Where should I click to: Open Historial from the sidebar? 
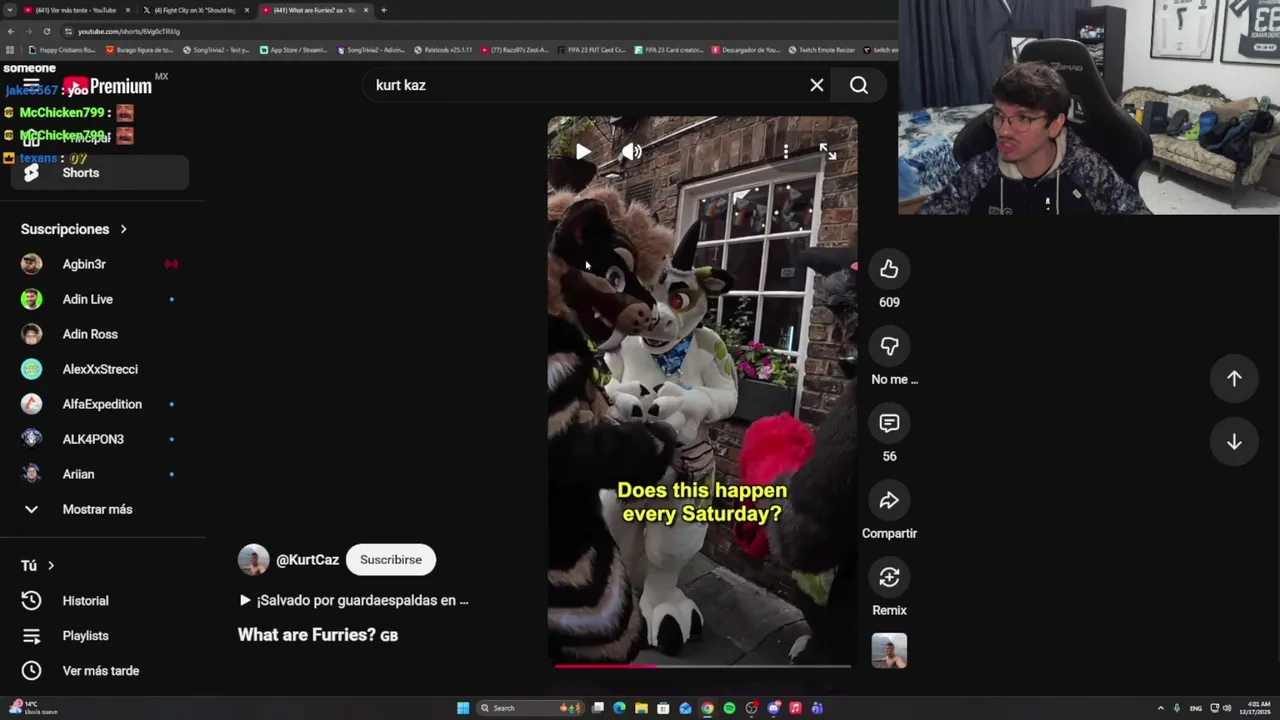pyautogui.click(x=100, y=601)
